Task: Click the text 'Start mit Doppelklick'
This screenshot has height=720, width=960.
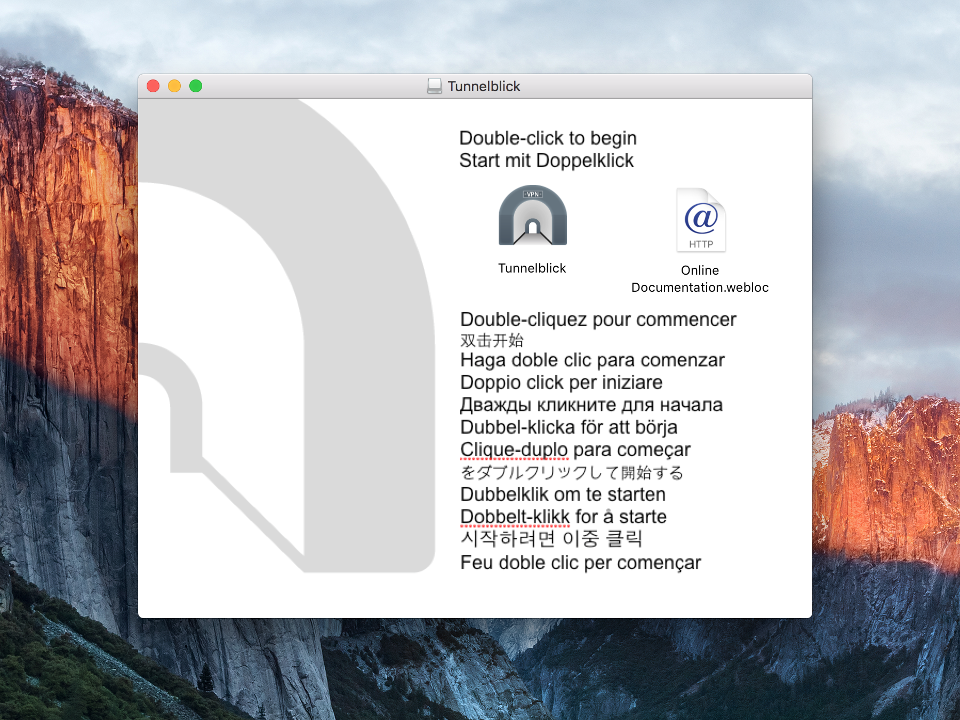Action: pyautogui.click(x=547, y=160)
